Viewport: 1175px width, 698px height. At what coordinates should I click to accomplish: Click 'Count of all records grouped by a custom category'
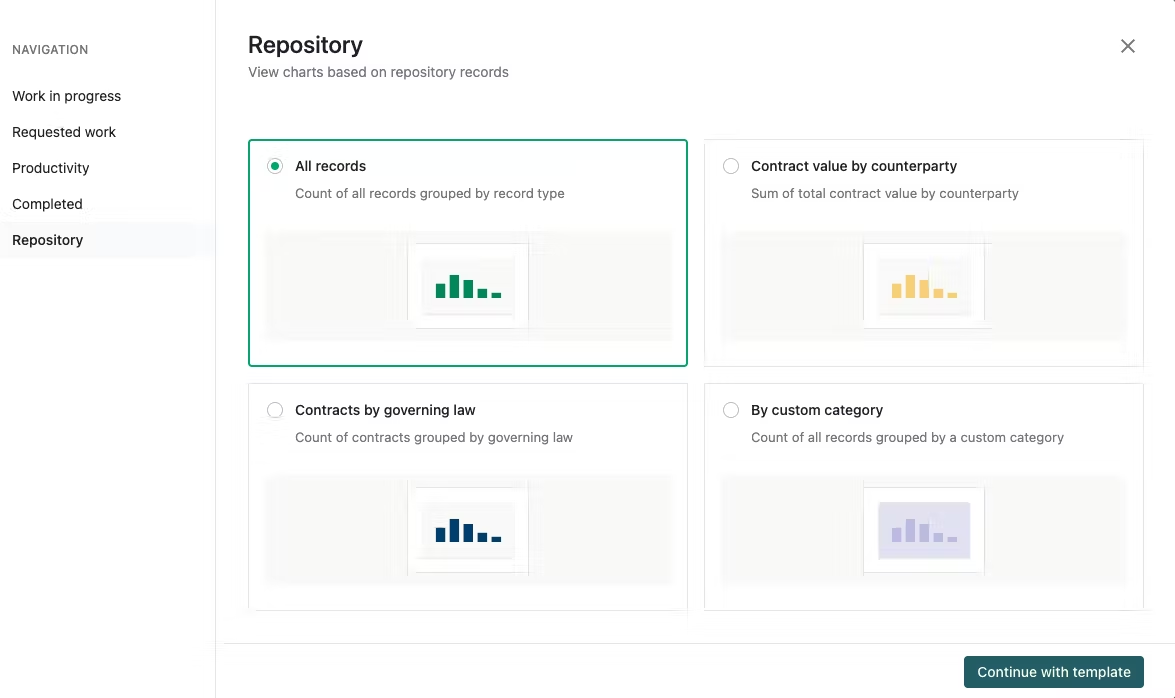click(907, 437)
